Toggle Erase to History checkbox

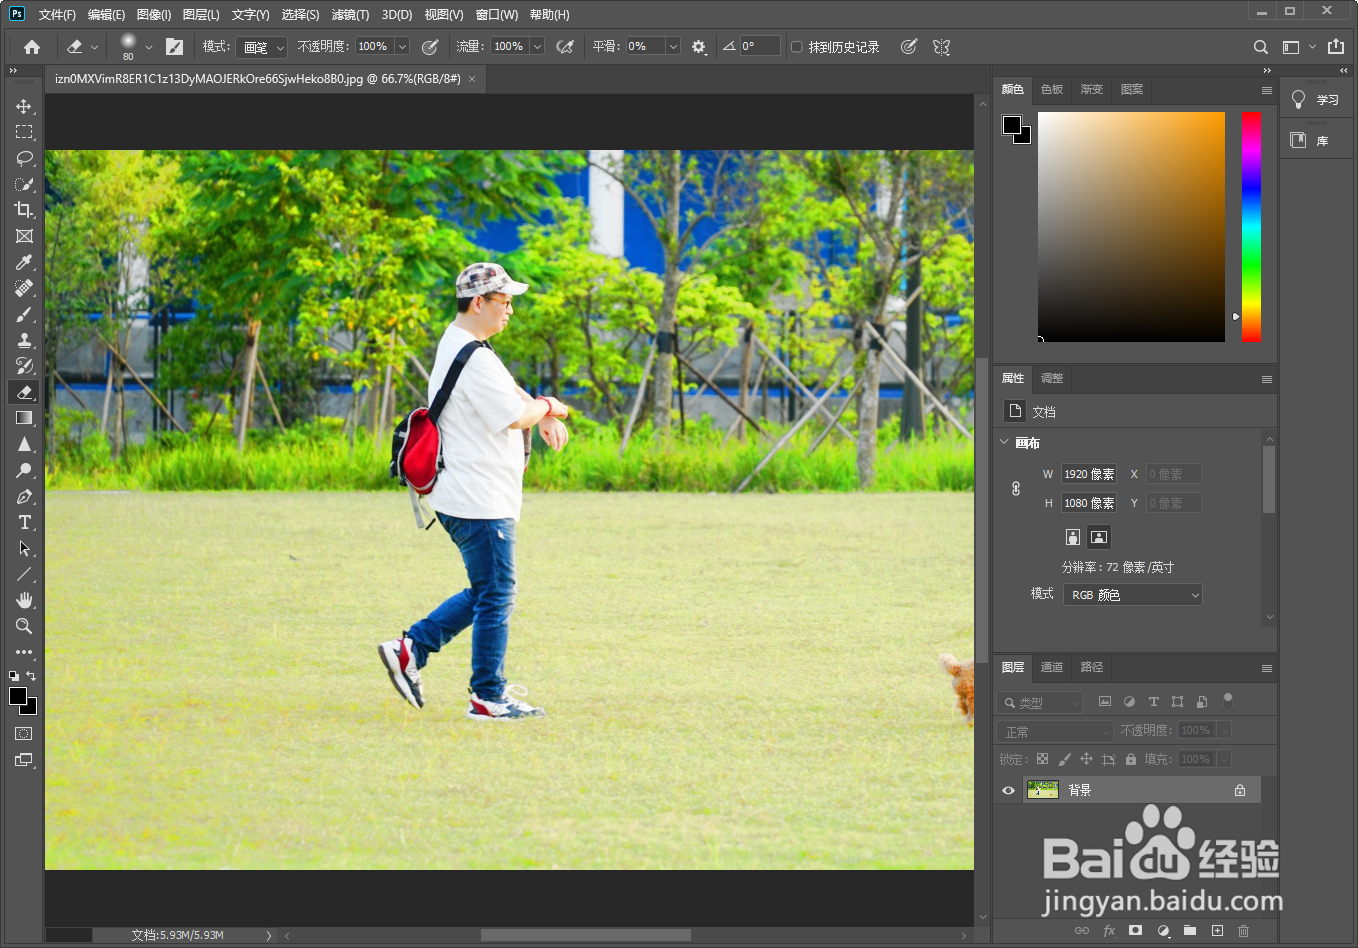797,47
